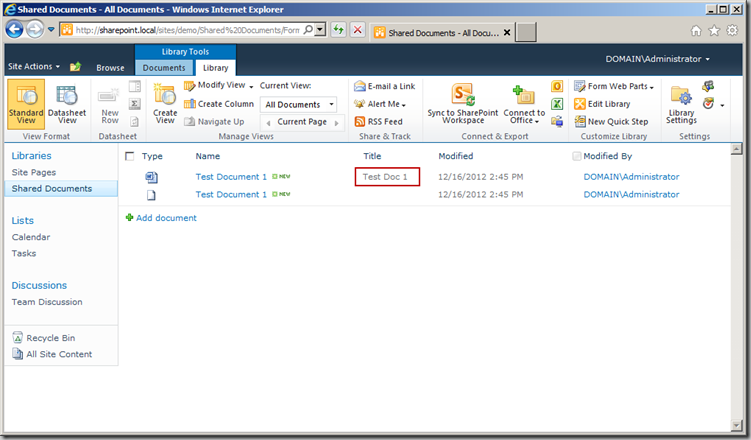Click the browser Back button

pos(14,30)
